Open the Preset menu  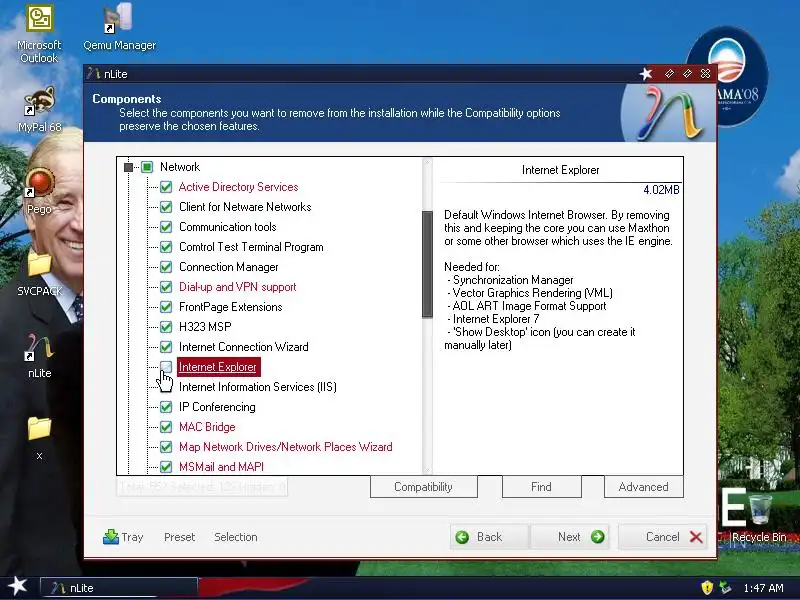pyautogui.click(x=180, y=537)
